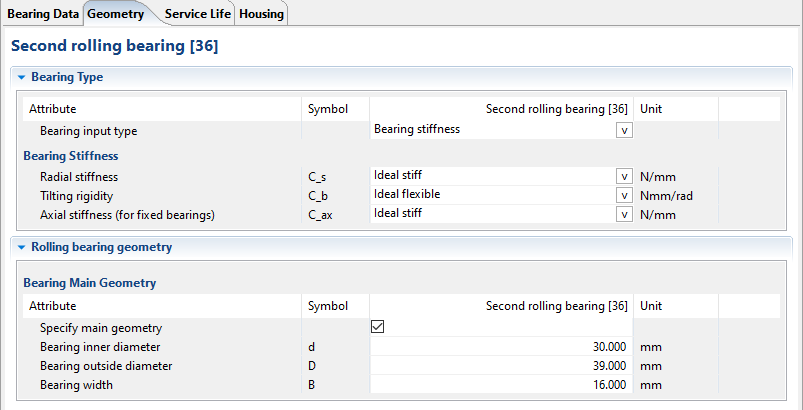Click the 'Bearing Type' section title
Image resolution: width=803 pixels, height=410 pixels.
(67, 77)
